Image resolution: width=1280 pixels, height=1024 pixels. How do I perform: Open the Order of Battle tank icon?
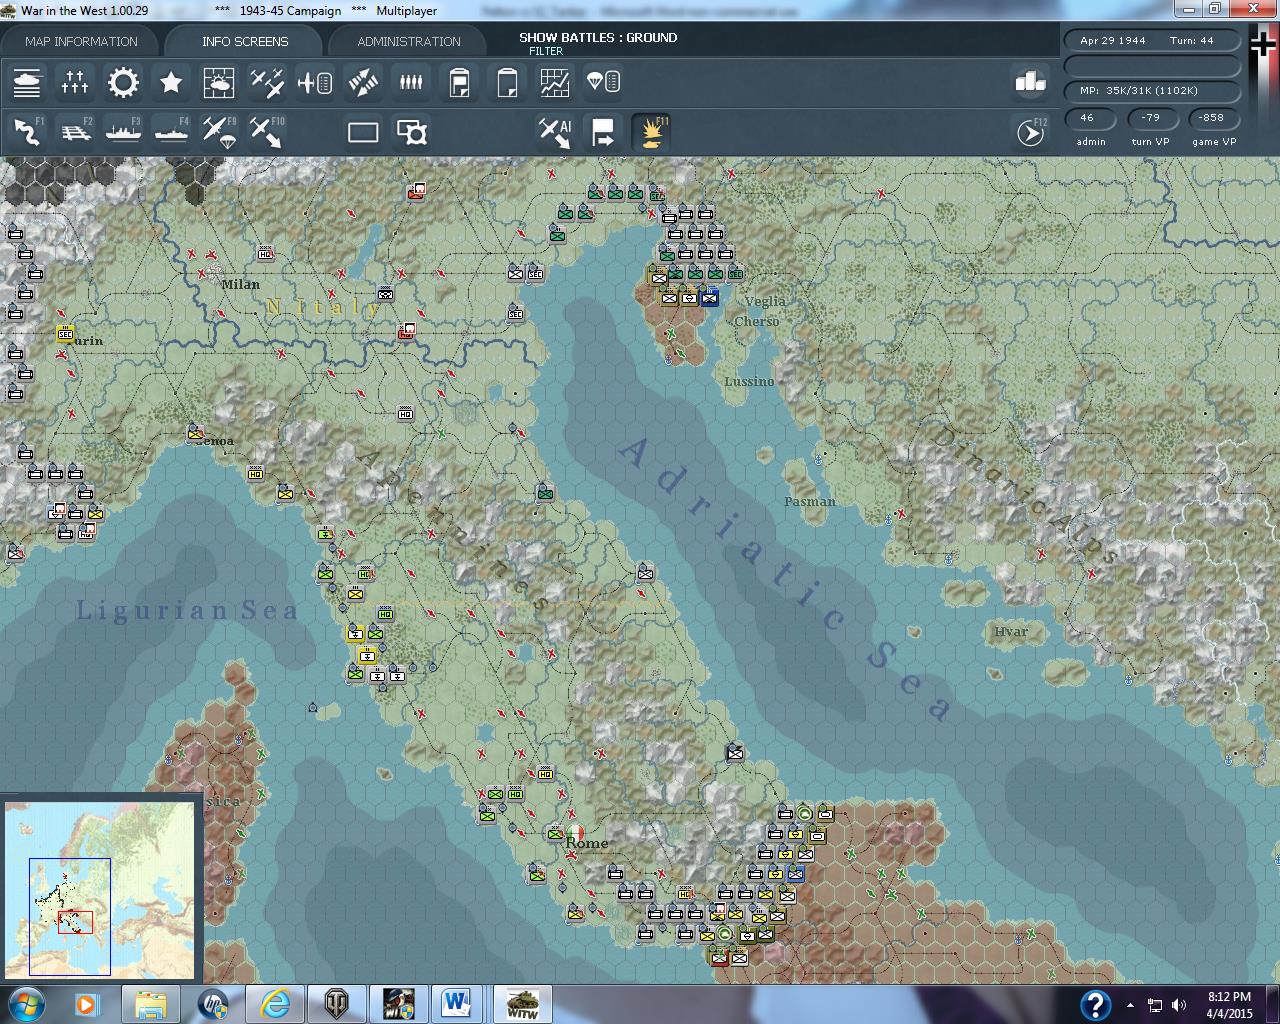pos(27,83)
